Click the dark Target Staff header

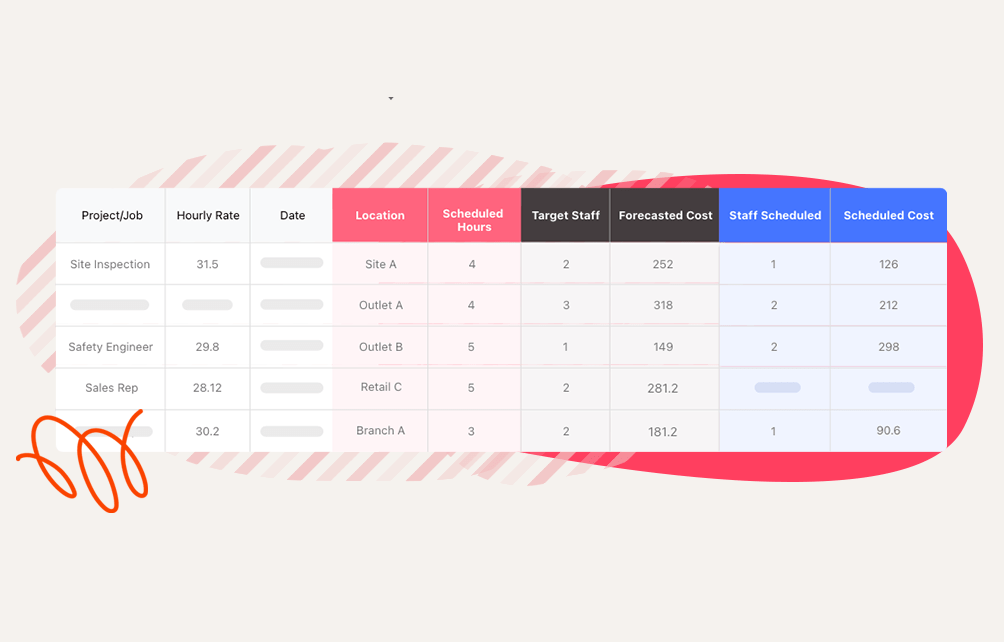click(x=565, y=216)
